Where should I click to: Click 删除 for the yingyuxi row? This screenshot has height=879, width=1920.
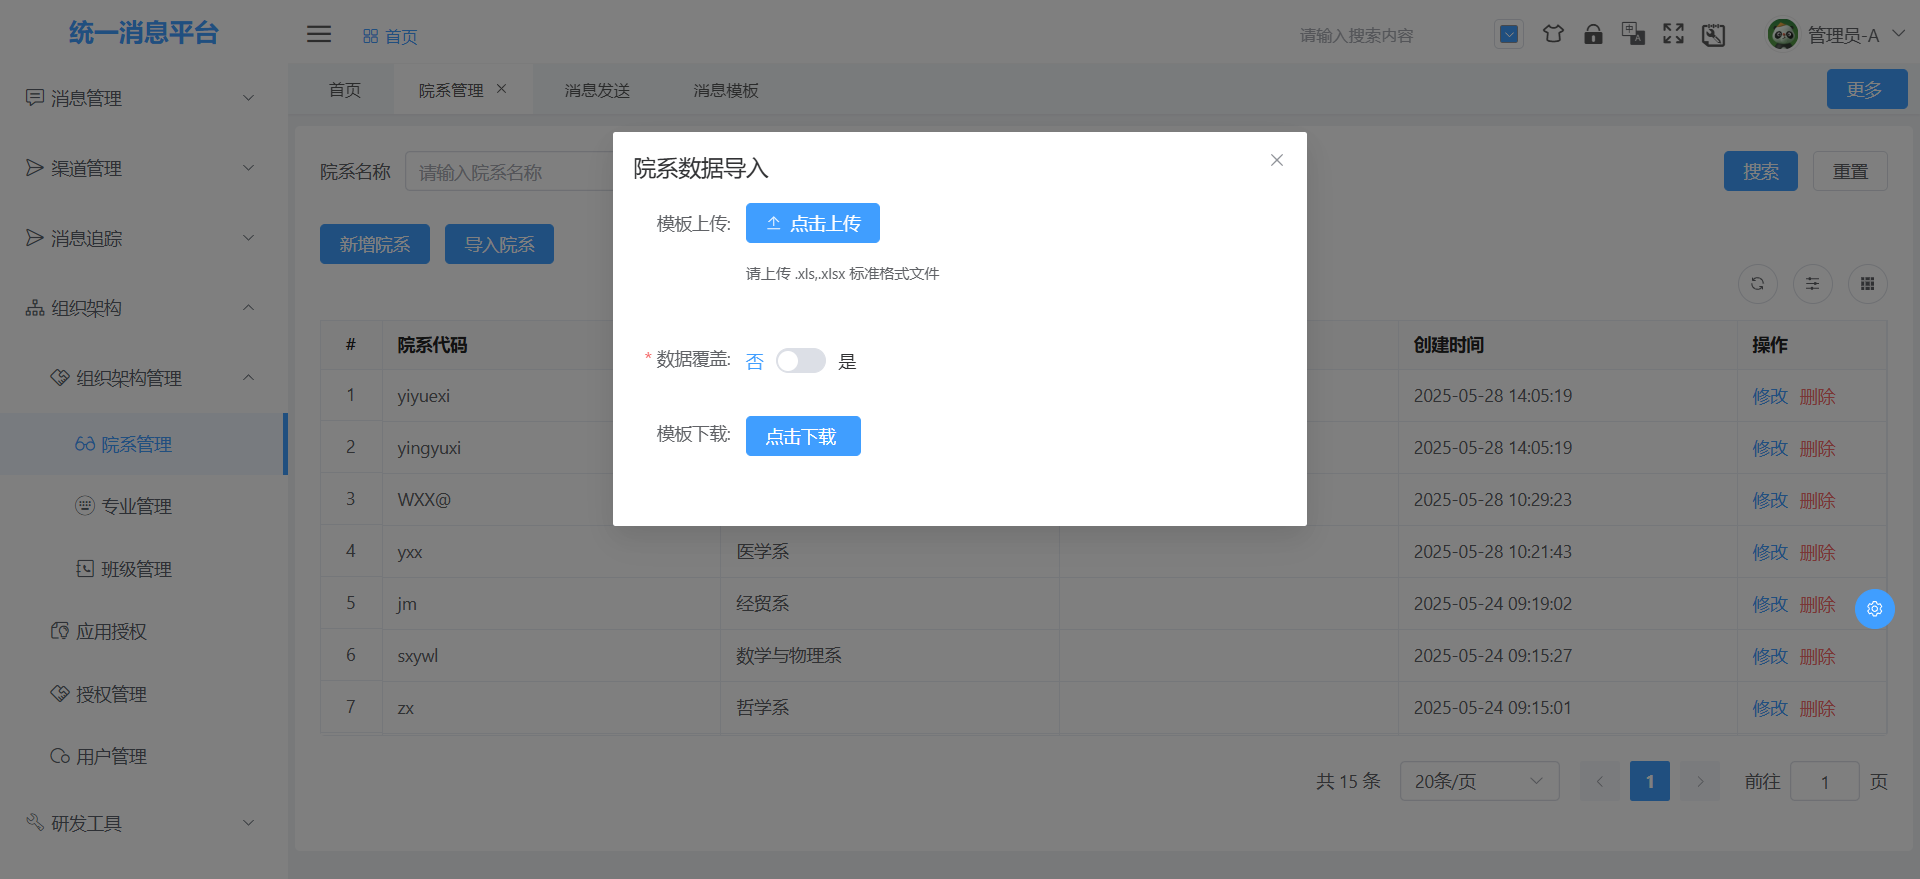(x=1817, y=448)
